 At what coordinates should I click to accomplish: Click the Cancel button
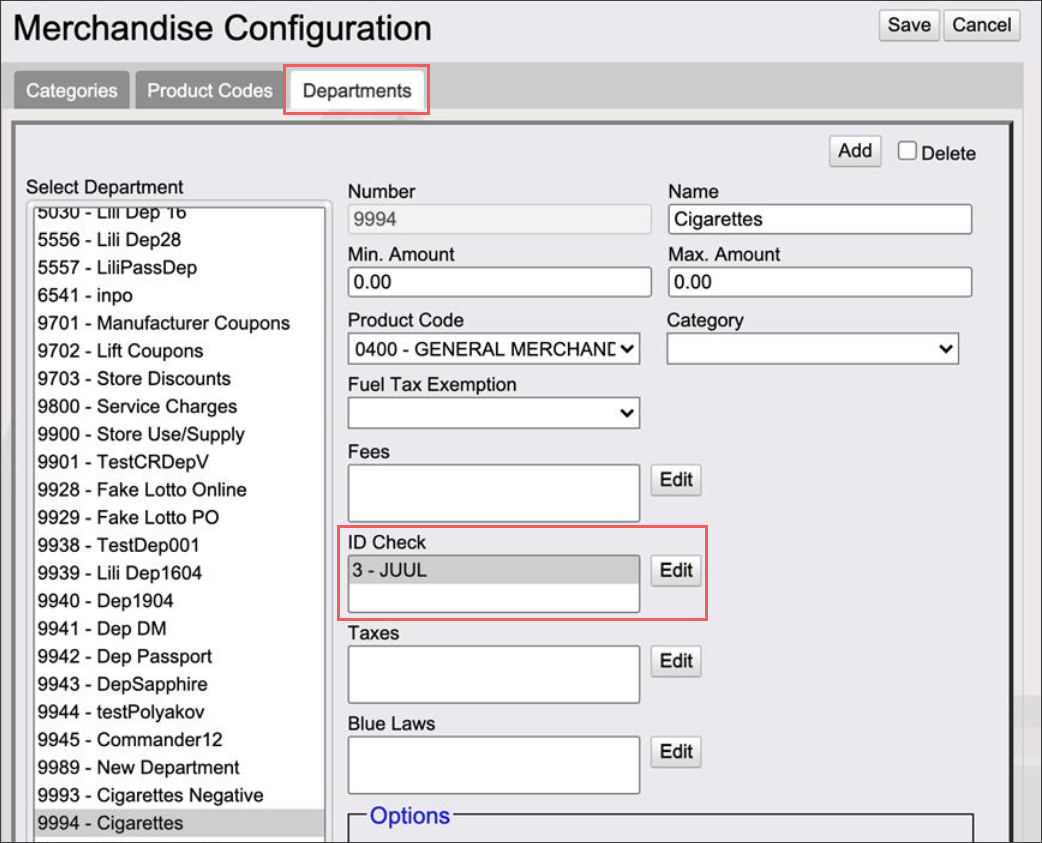[x=981, y=26]
